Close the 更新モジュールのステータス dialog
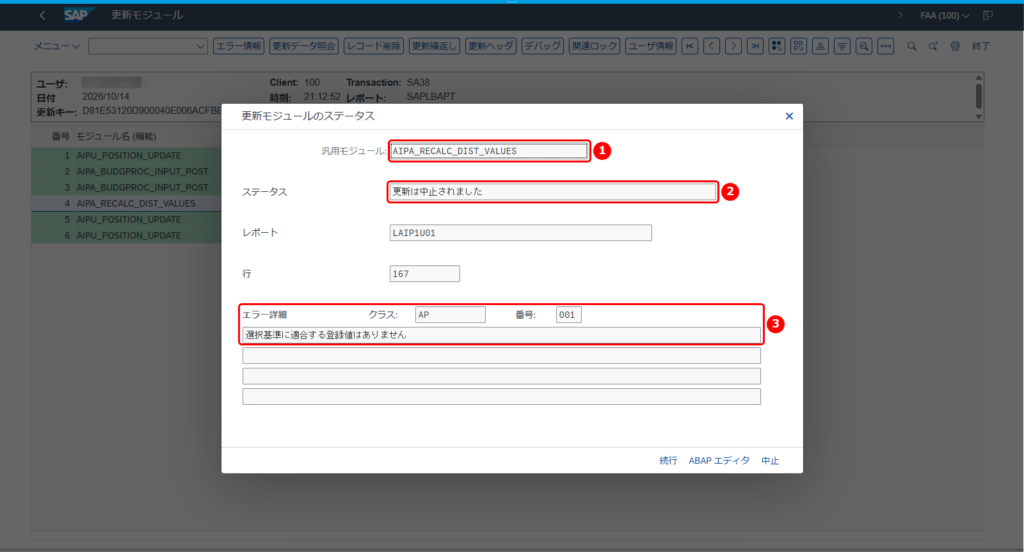The height and width of the screenshot is (552, 1024). [789, 116]
